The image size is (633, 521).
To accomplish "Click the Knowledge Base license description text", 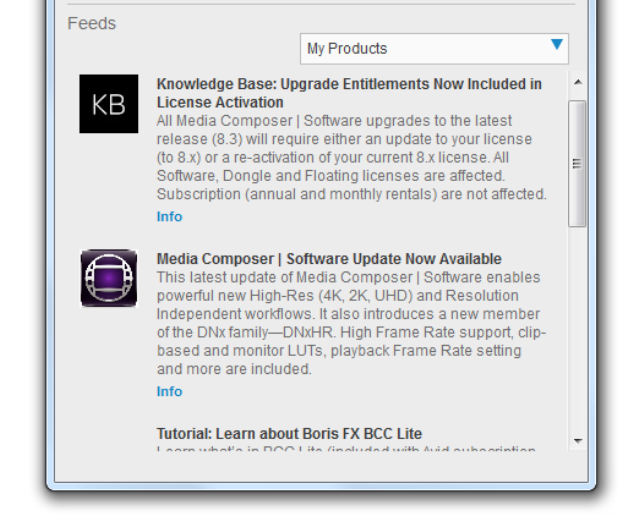I will 351,157.
